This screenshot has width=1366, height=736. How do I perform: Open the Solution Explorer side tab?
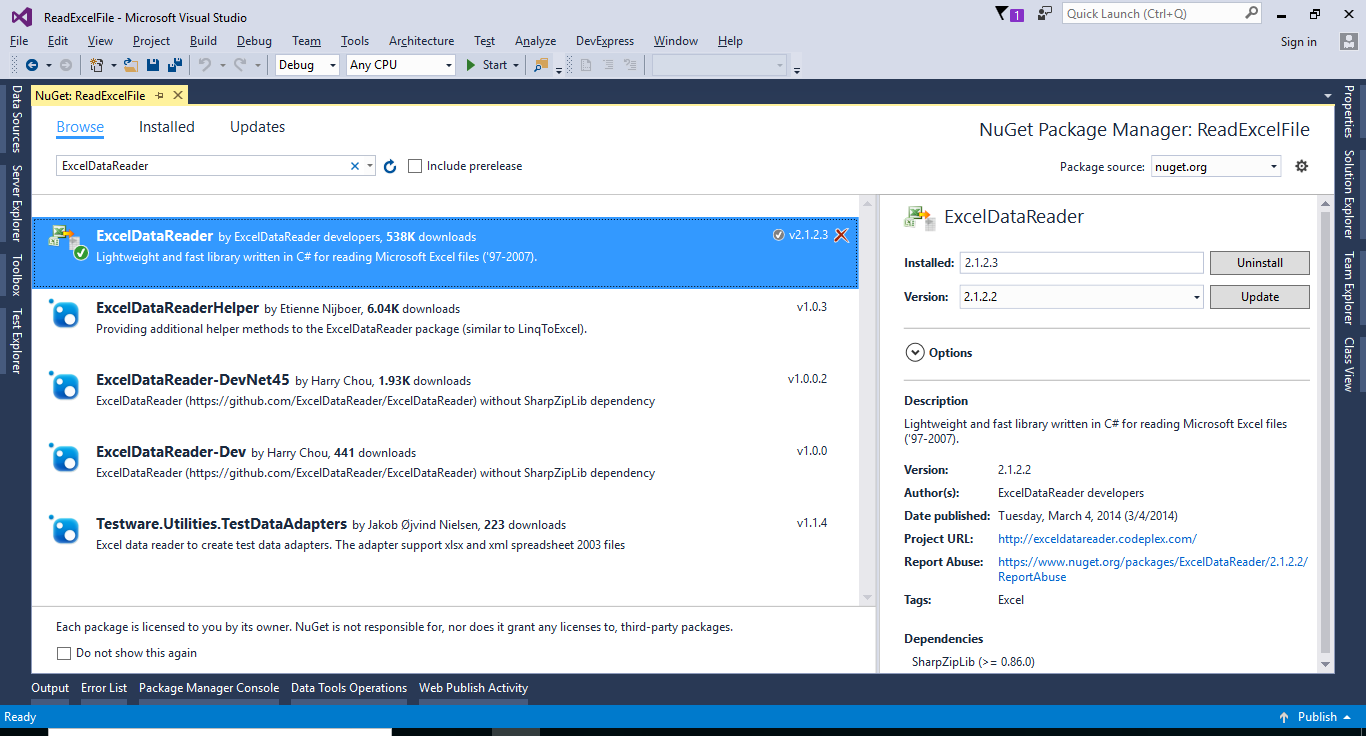pos(1348,195)
